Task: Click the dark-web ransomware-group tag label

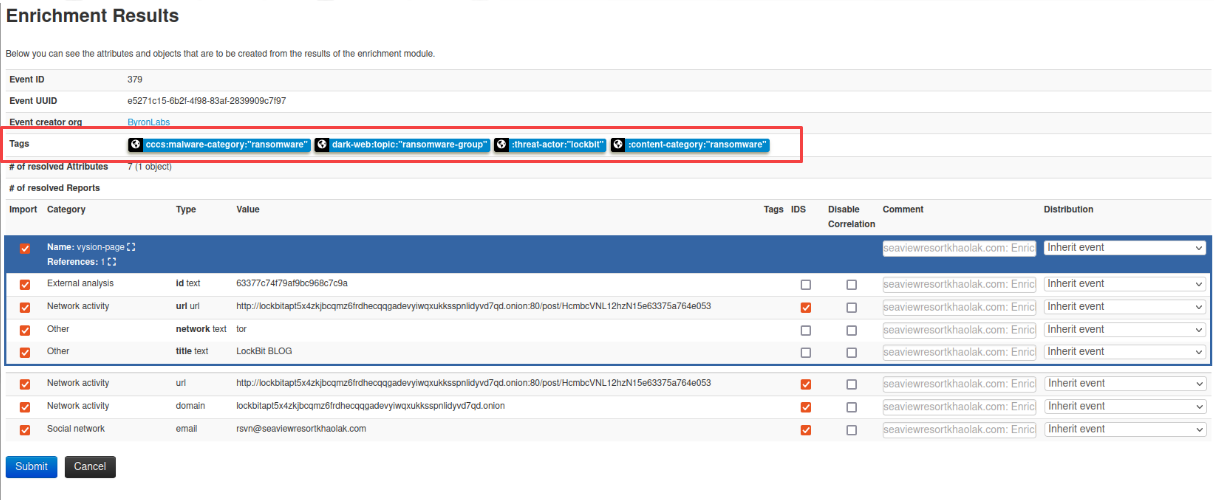Action: coord(410,145)
